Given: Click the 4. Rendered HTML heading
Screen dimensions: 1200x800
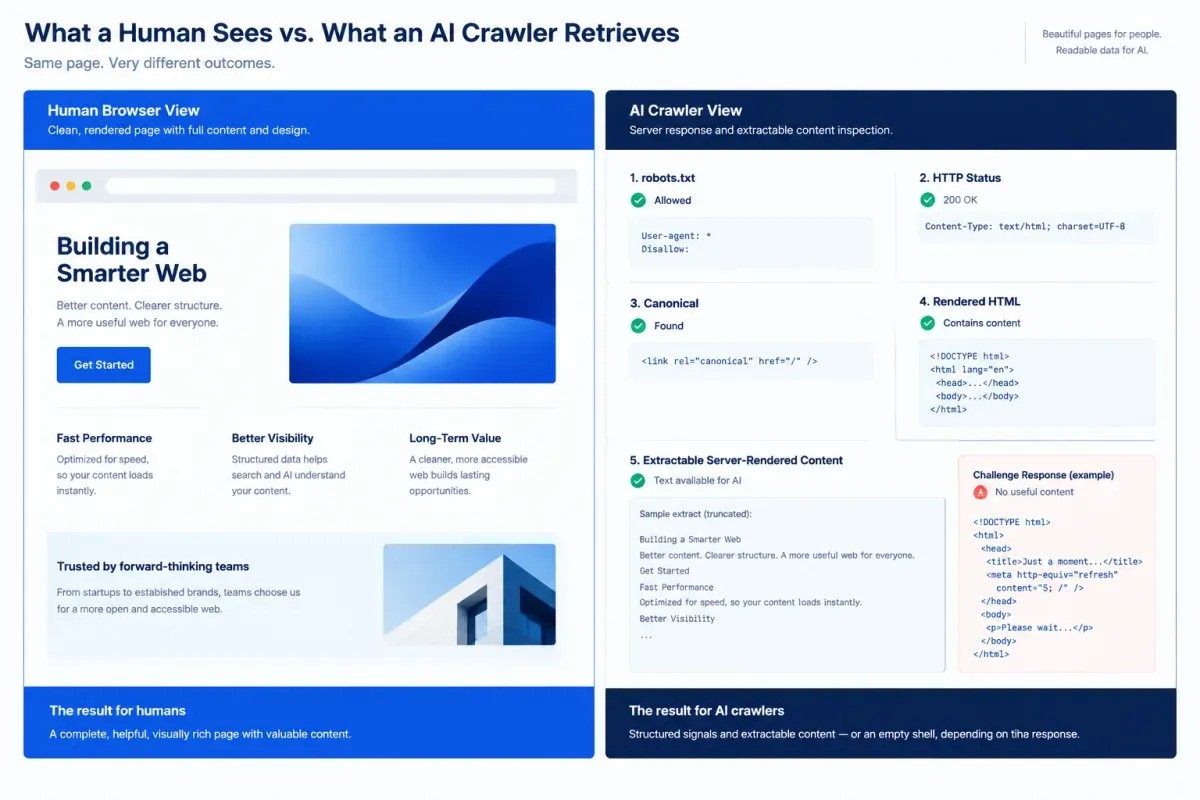Looking at the screenshot, I should point(970,301).
